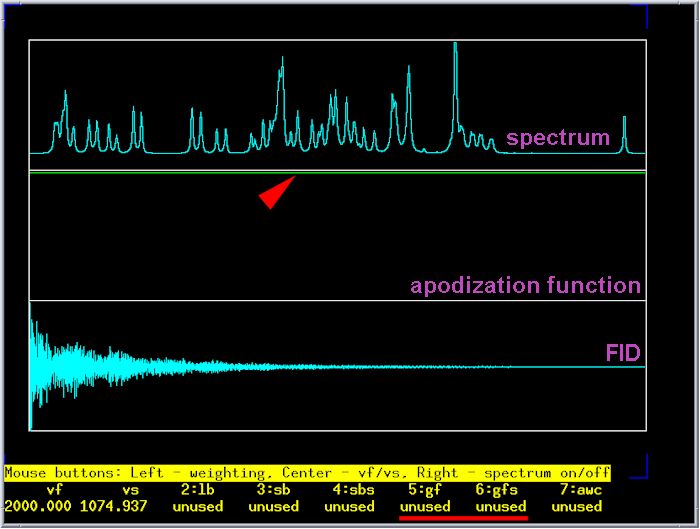The width and height of the screenshot is (700, 529).
Task: Click the vs label
Action: tap(130, 490)
